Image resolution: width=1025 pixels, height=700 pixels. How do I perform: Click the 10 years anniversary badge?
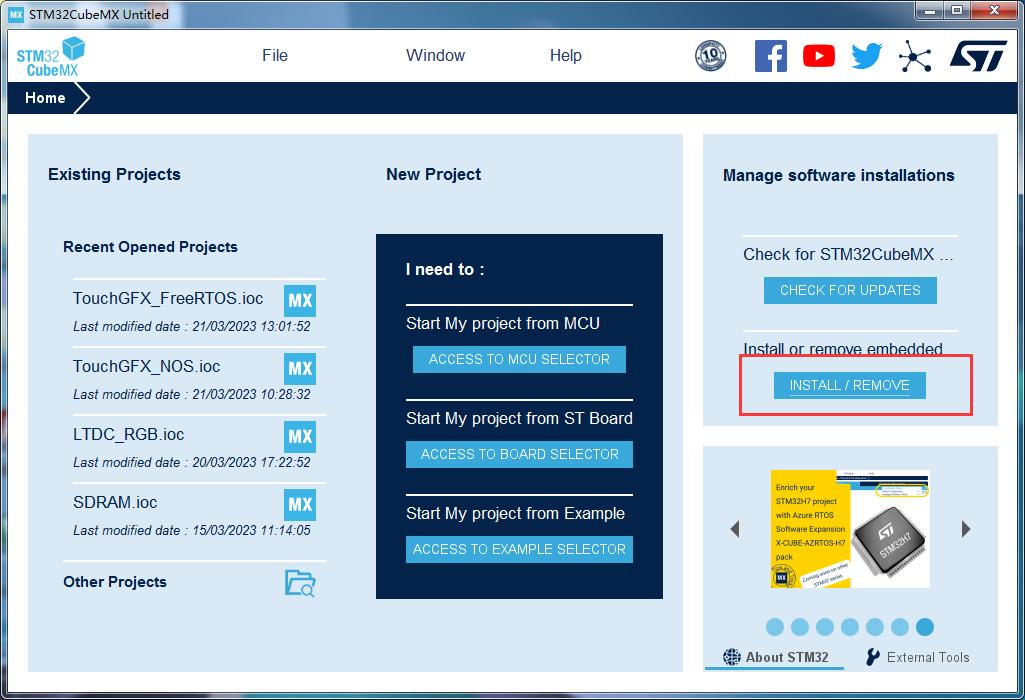[711, 56]
